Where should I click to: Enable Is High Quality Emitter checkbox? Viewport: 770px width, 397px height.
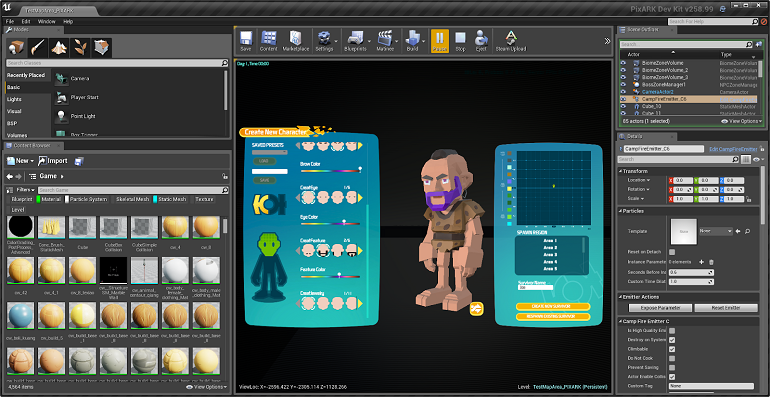click(x=672, y=331)
